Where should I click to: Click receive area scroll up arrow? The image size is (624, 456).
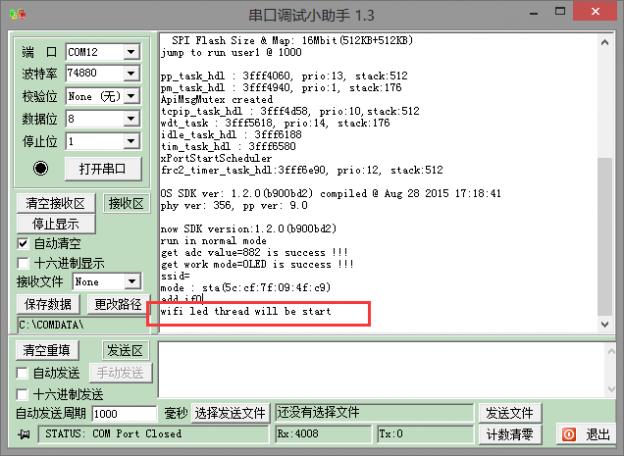click(x=605, y=42)
